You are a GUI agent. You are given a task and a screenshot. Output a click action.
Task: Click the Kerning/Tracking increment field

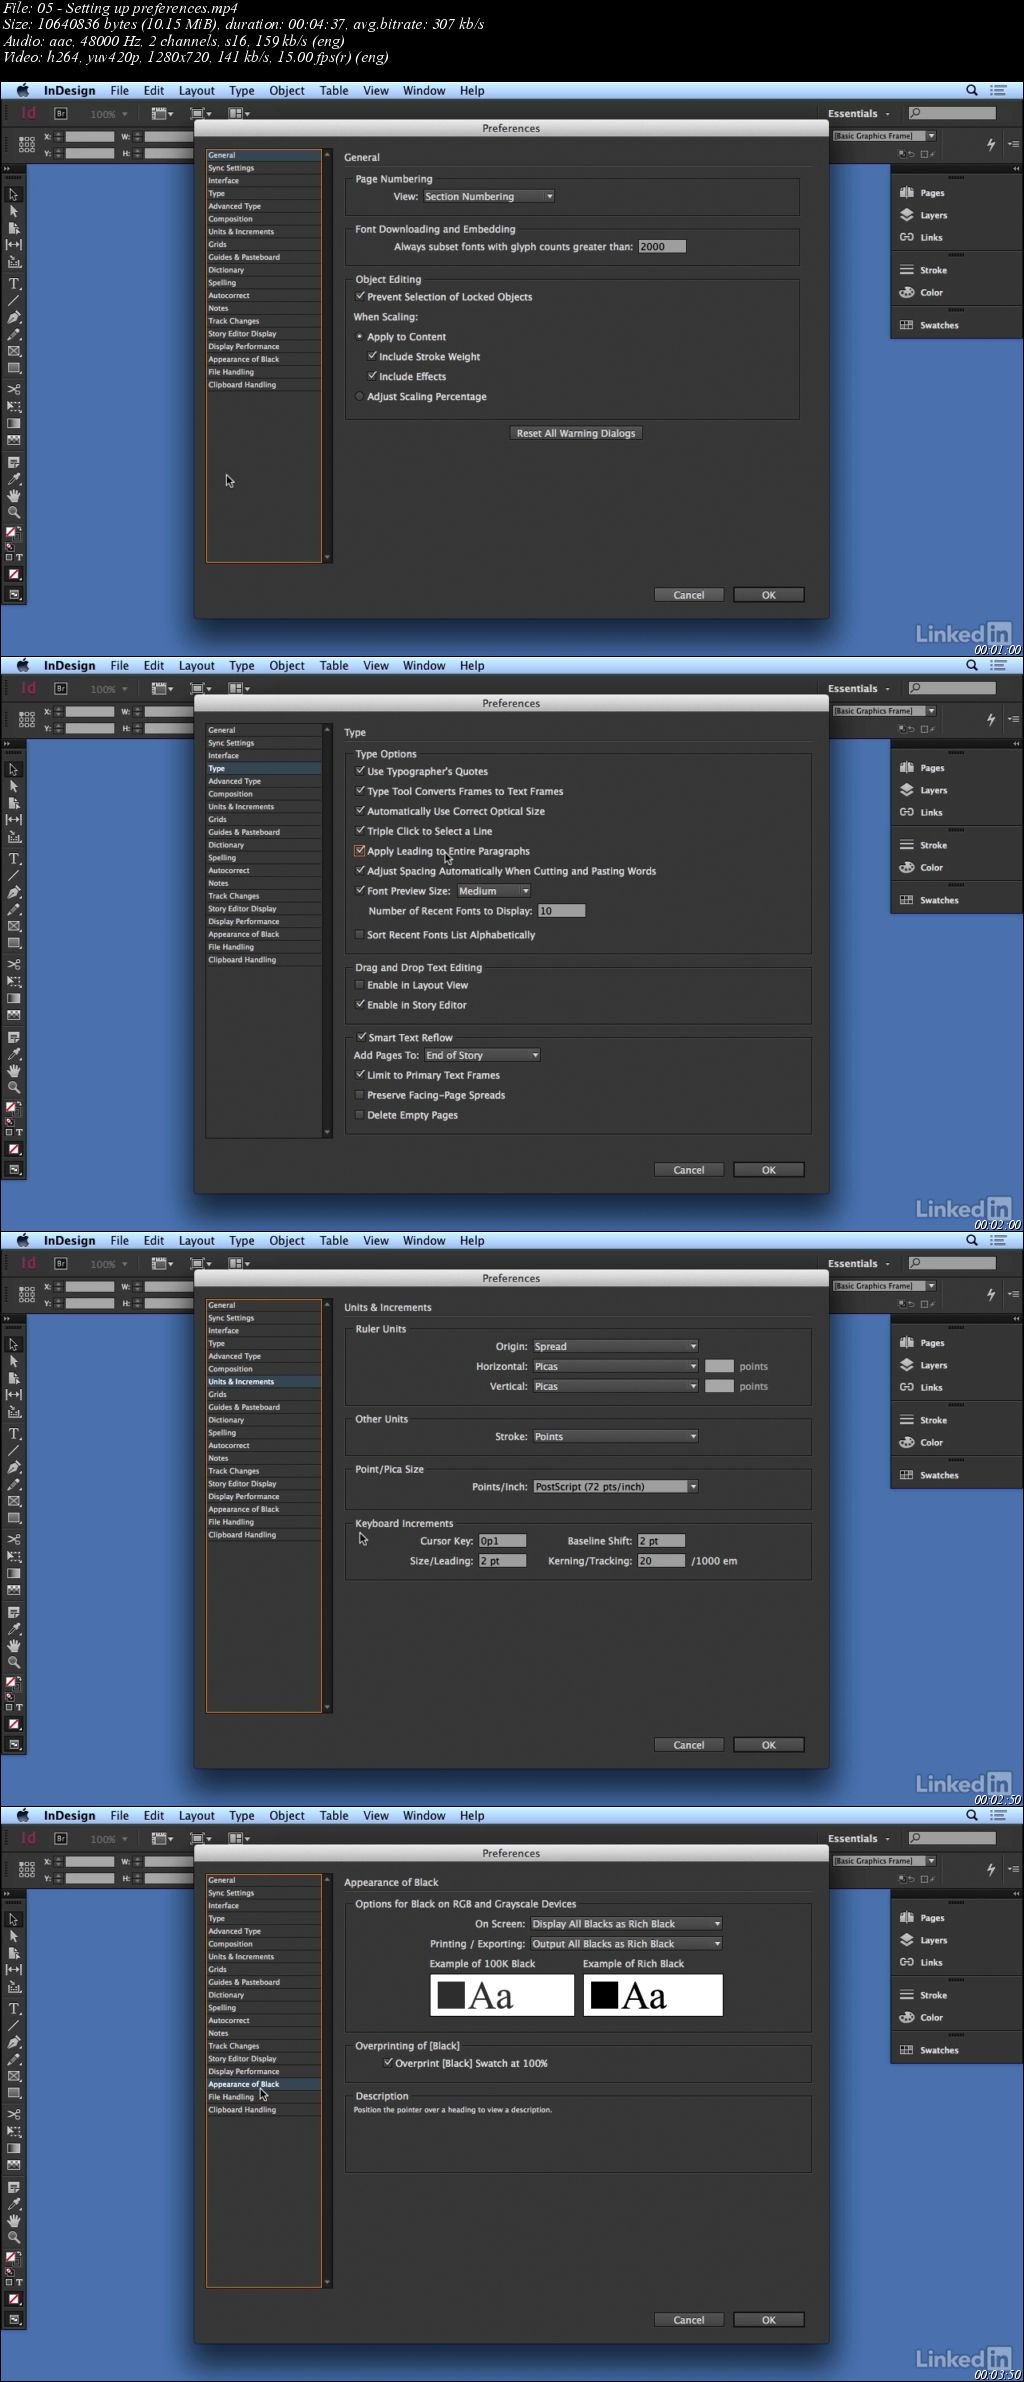point(661,1561)
